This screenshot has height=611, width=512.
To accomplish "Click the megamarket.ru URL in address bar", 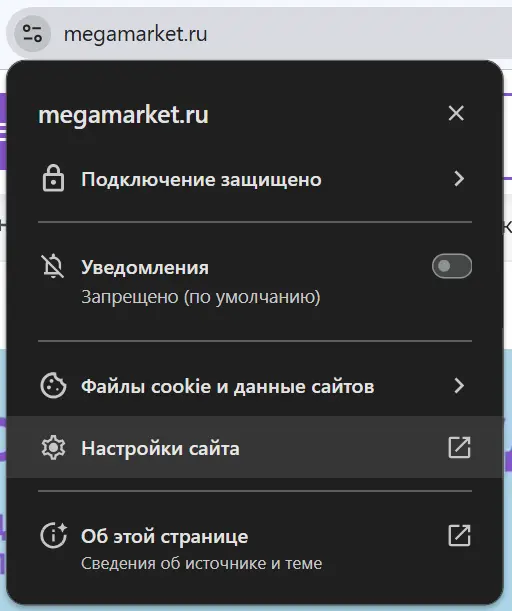I will coord(135,34).
